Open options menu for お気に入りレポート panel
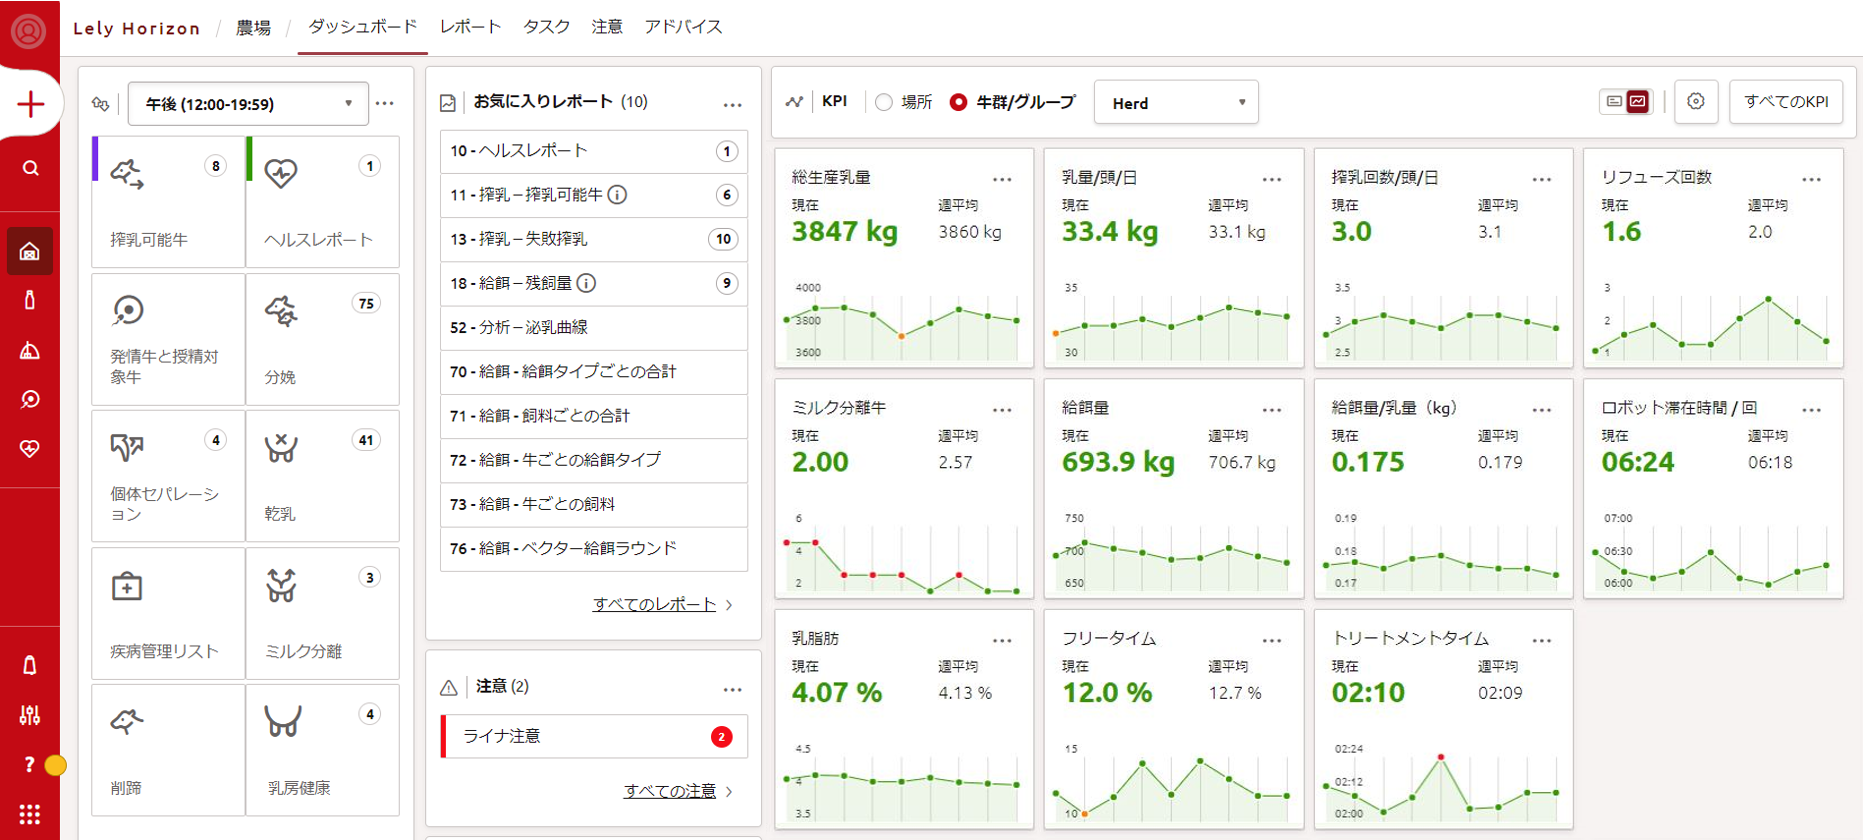Viewport: 1868px width, 840px height. pyautogui.click(x=733, y=104)
